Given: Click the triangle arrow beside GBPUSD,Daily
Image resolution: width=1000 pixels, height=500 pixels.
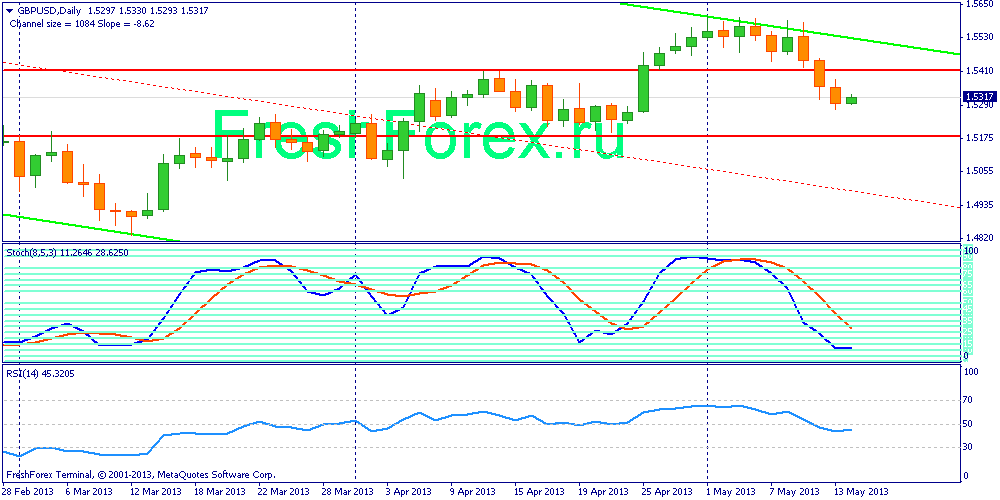Looking at the screenshot, I should coord(10,9).
